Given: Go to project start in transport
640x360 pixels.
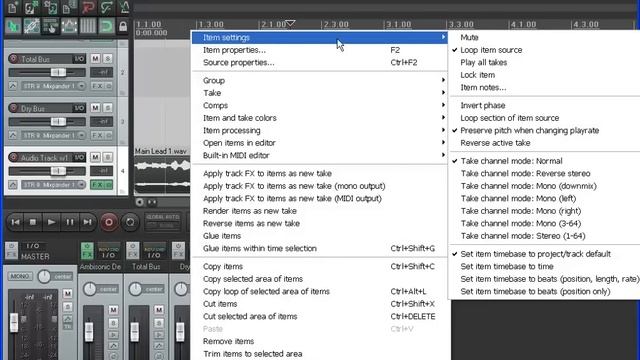Looking at the screenshot, I should tap(16, 222).
